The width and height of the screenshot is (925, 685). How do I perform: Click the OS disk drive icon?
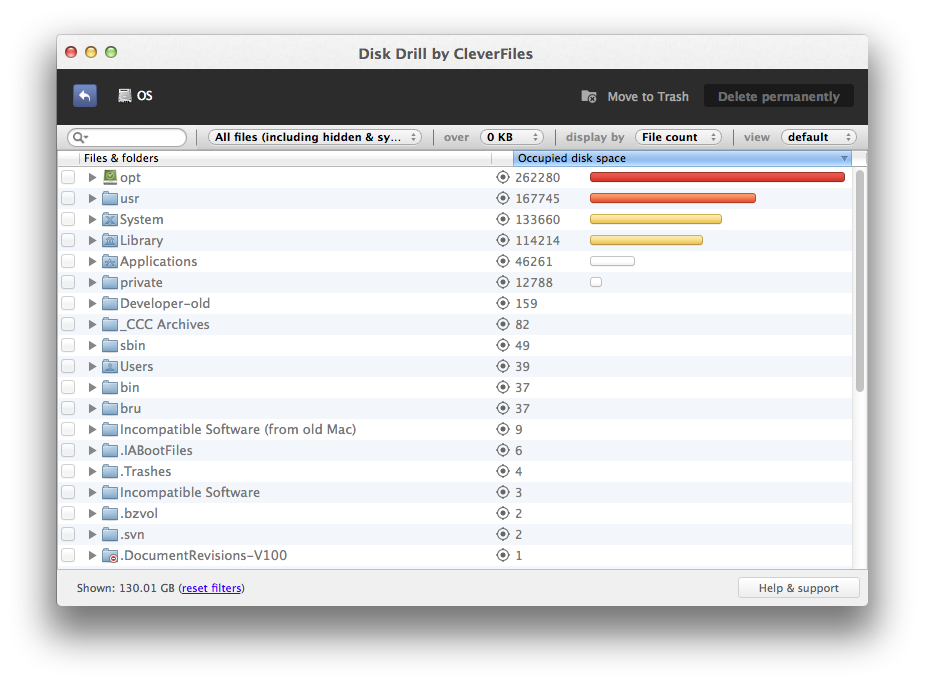click(124, 96)
